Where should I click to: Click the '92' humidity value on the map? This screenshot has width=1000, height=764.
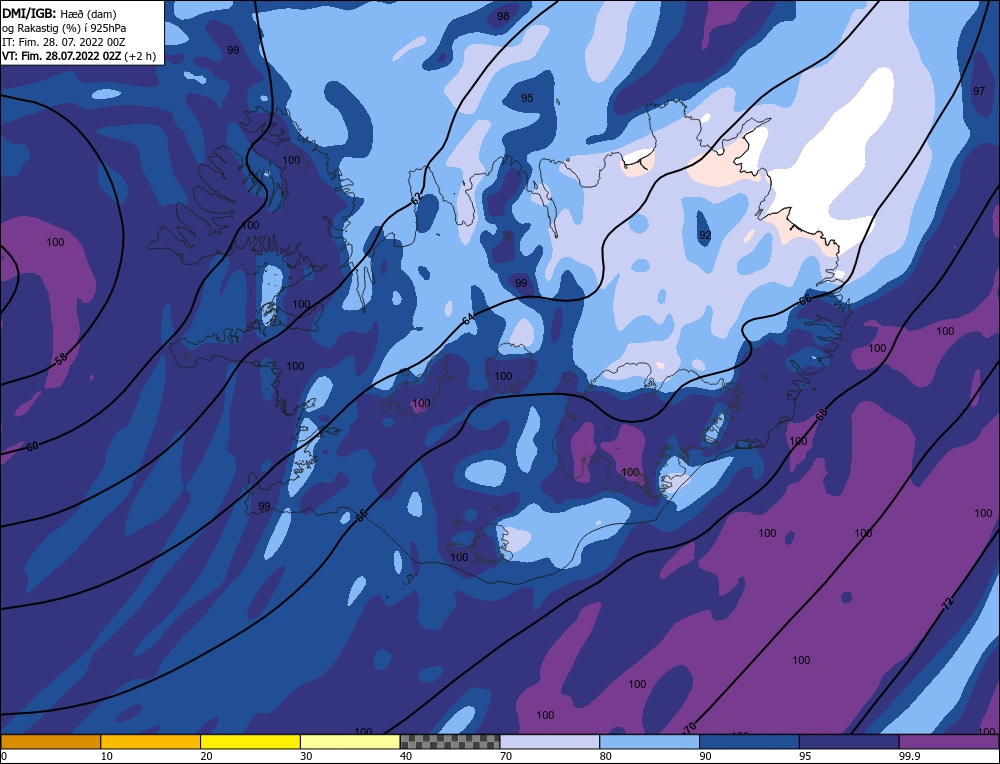[705, 235]
